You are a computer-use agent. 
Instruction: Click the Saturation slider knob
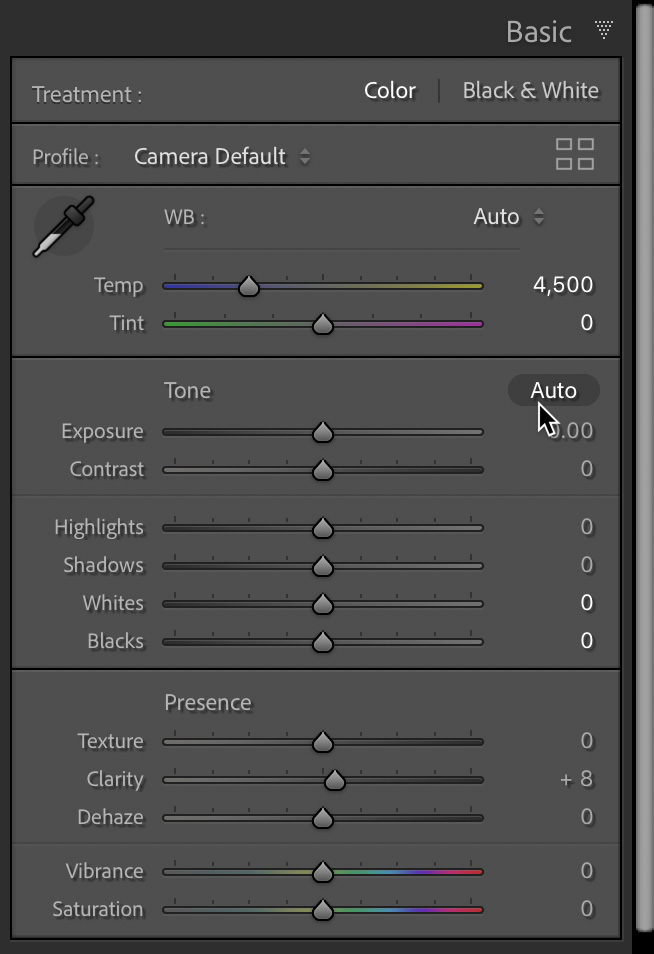point(322,910)
